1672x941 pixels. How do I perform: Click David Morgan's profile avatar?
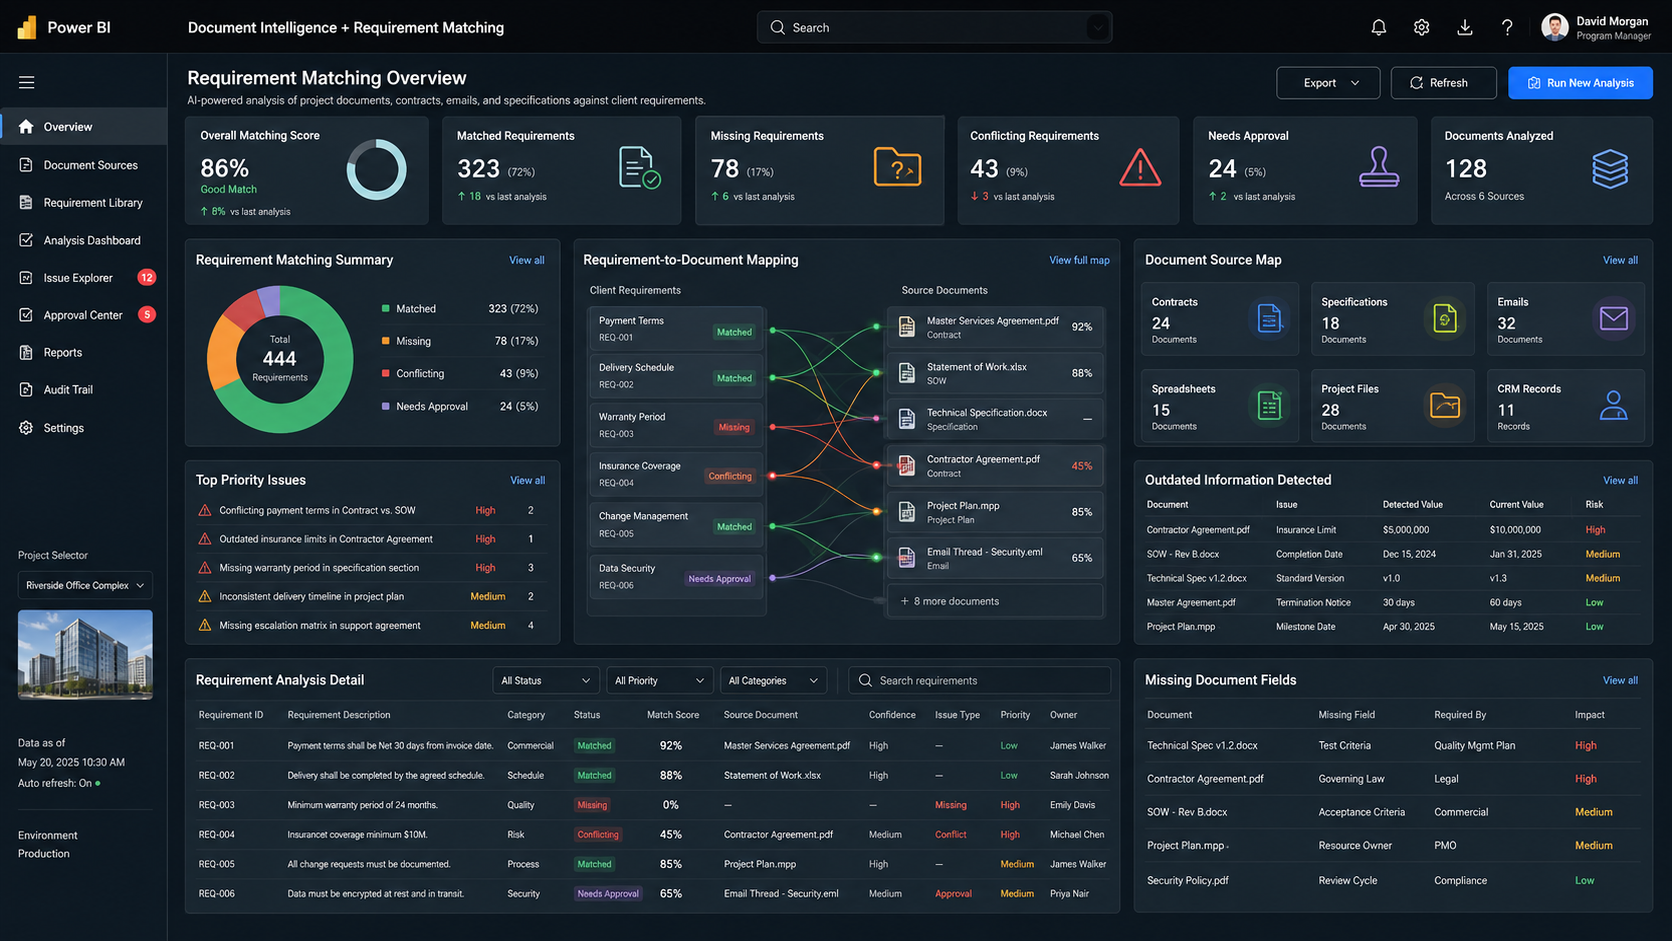pyautogui.click(x=1554, y=27)
